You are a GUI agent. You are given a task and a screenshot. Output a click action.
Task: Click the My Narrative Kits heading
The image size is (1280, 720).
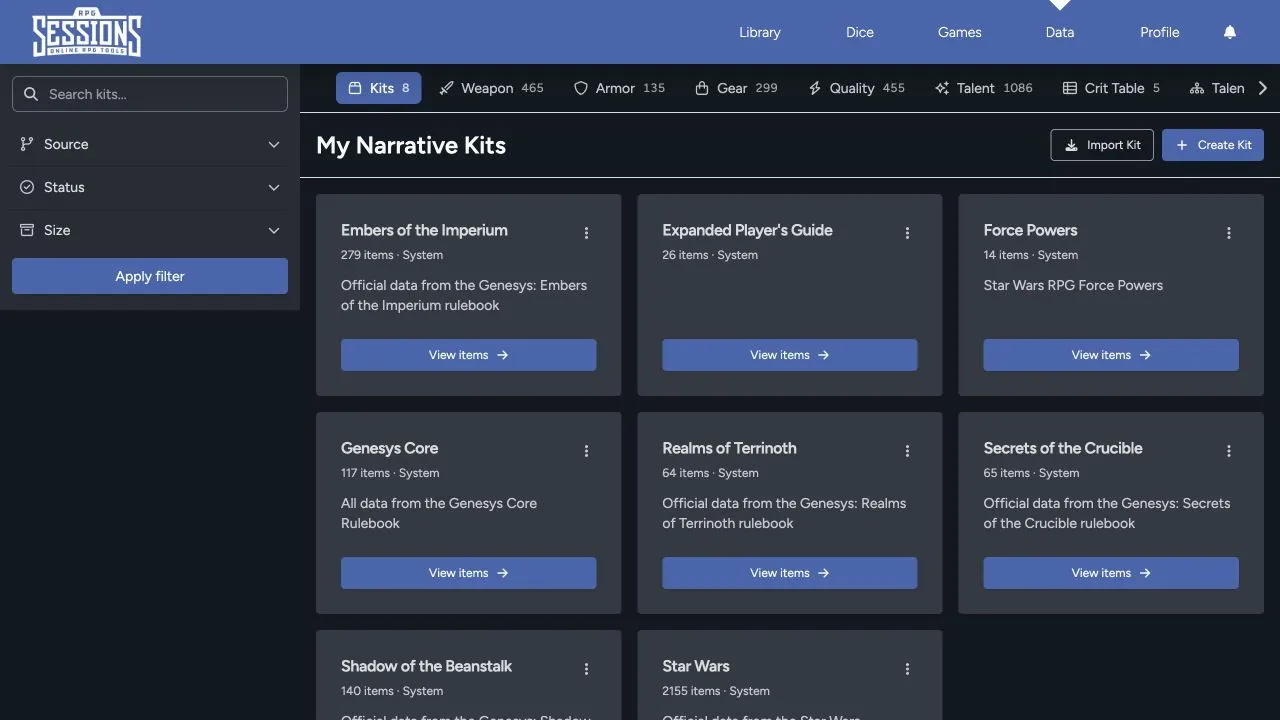pyautogui.click(x=411, y=145)
